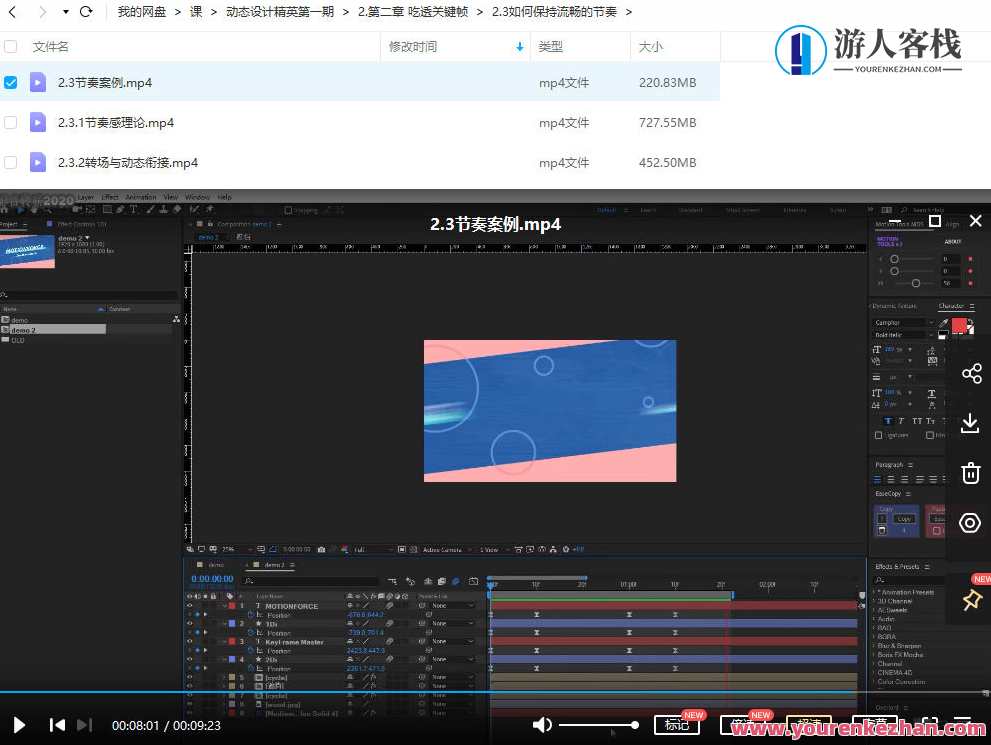Click the trash delete icon in the right sidebar
991x745 pixels.
click(x=969, y=473)
